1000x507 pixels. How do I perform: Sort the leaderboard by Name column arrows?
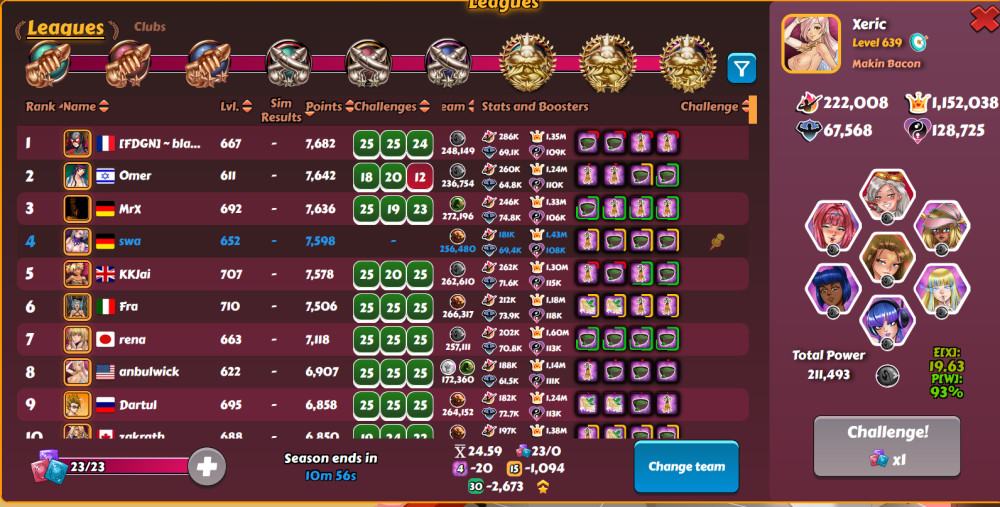pos(104,107)
